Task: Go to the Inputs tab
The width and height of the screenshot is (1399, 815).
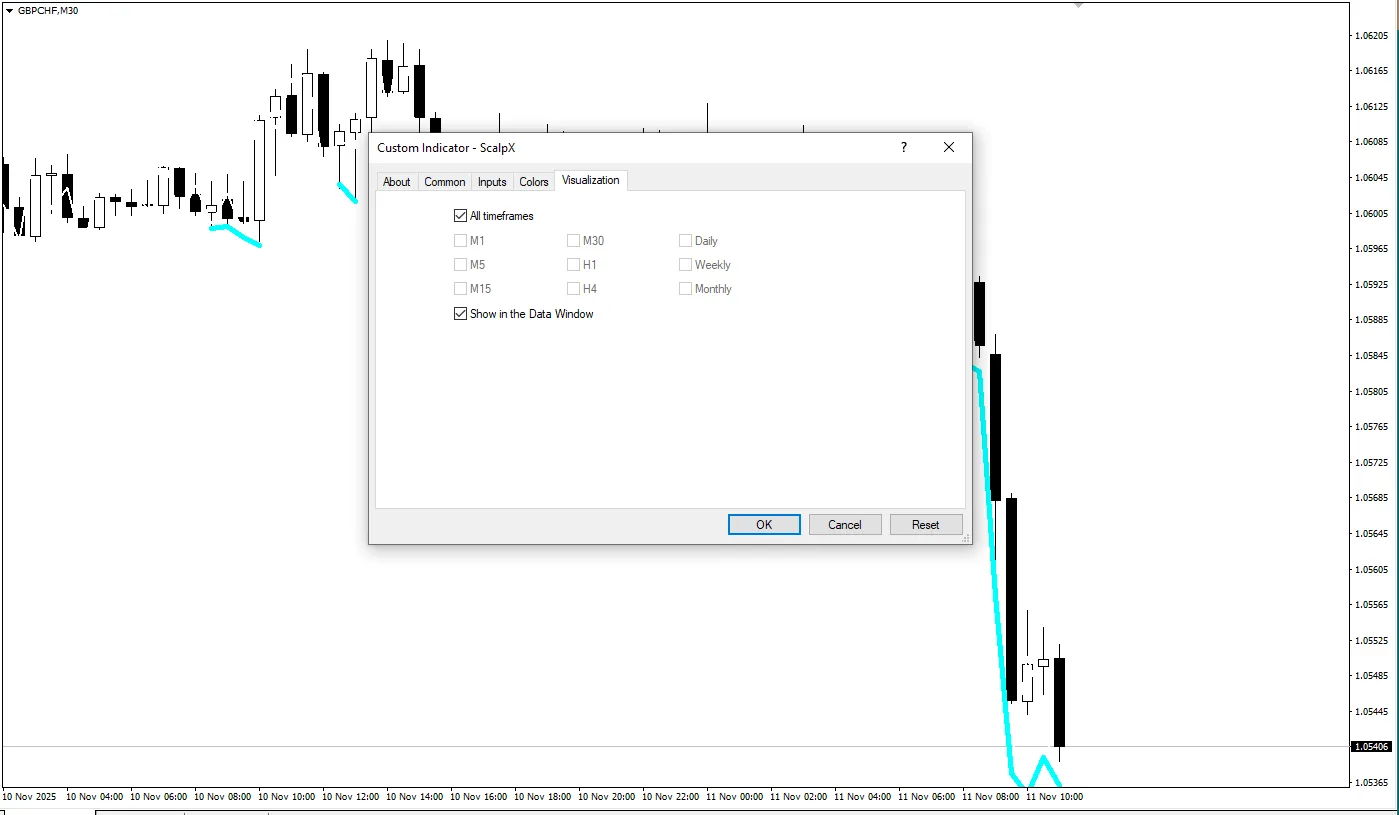Action: pyautogui.click(x=492, y=181)
